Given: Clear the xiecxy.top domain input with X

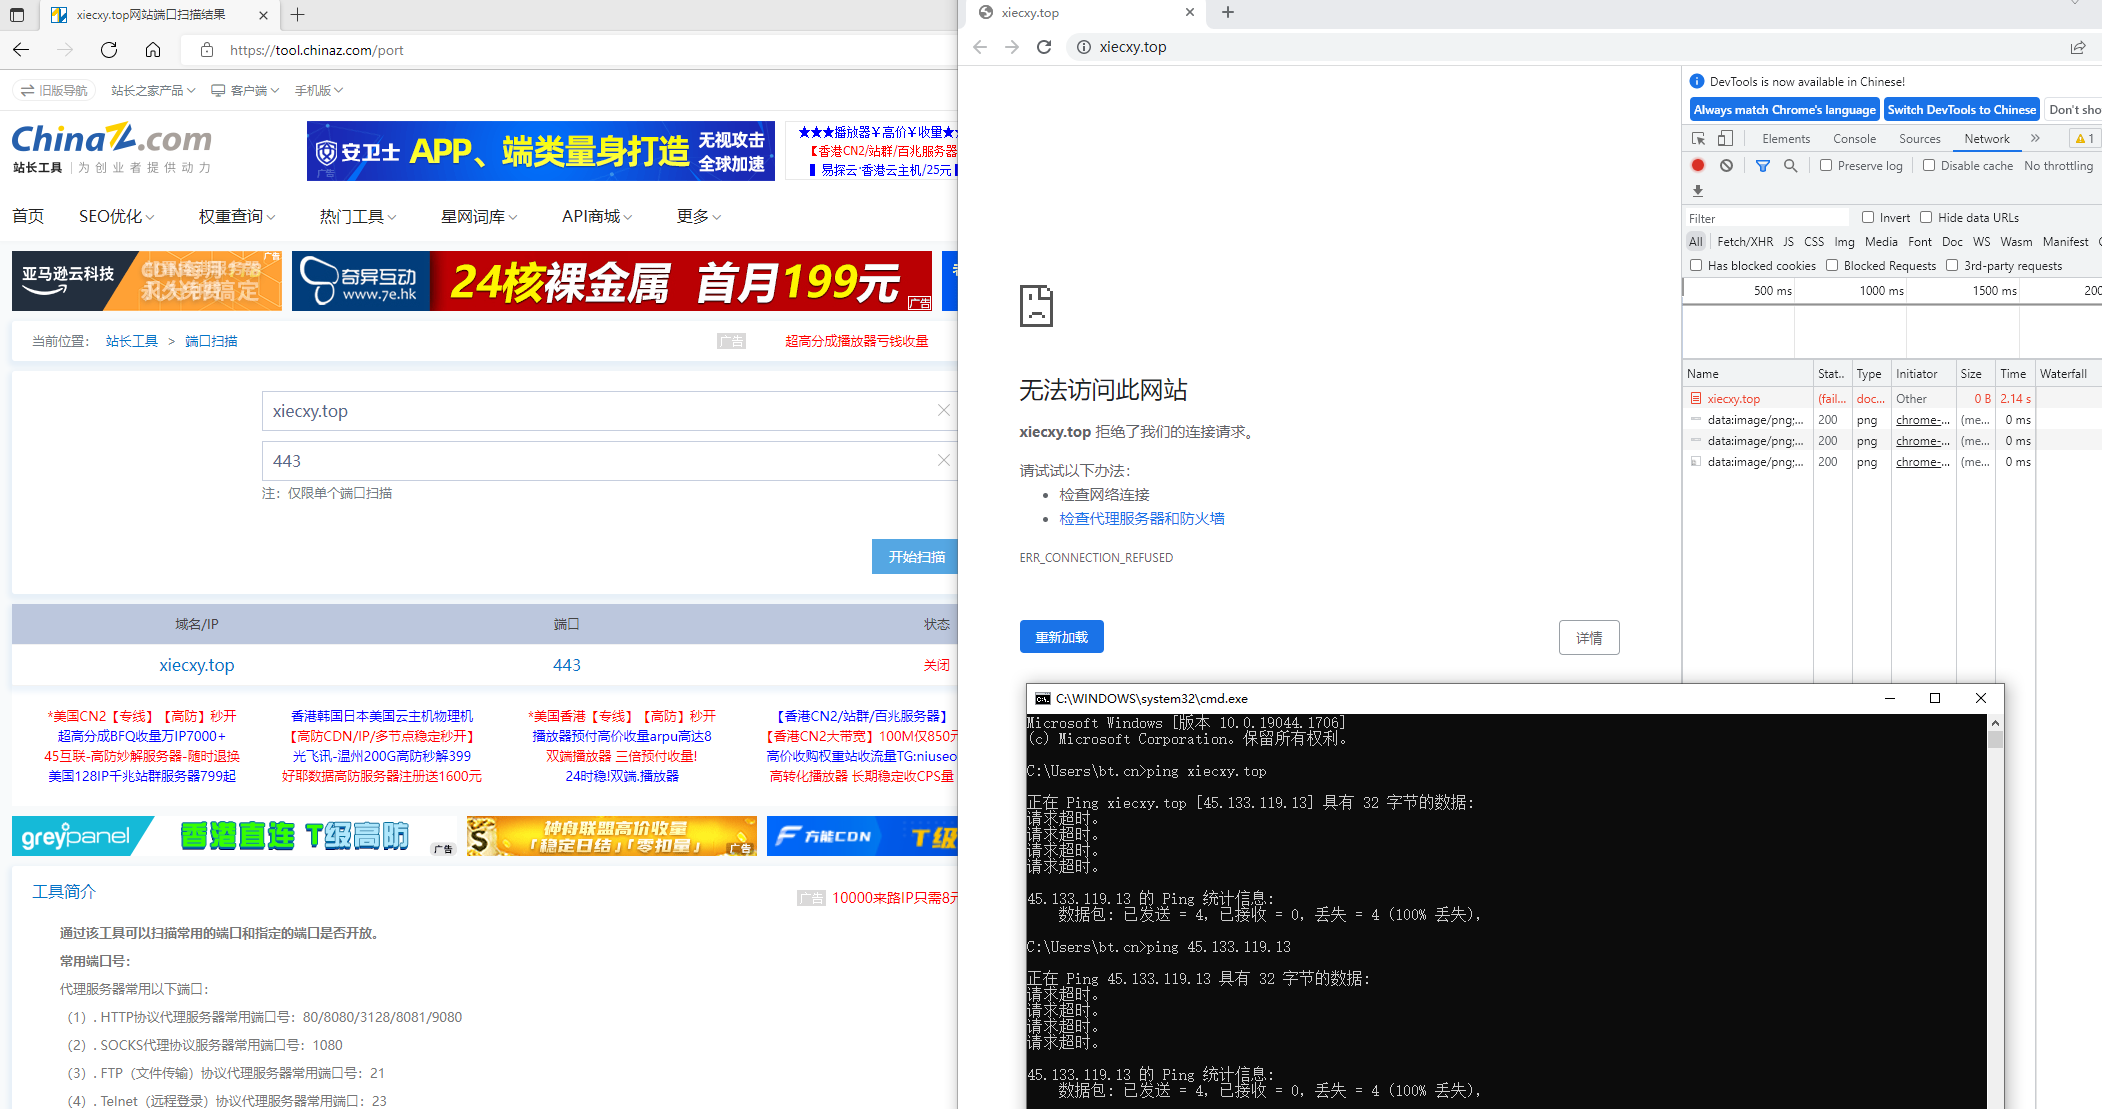Looking at the screenshot, I should click(x=943, y=411).
